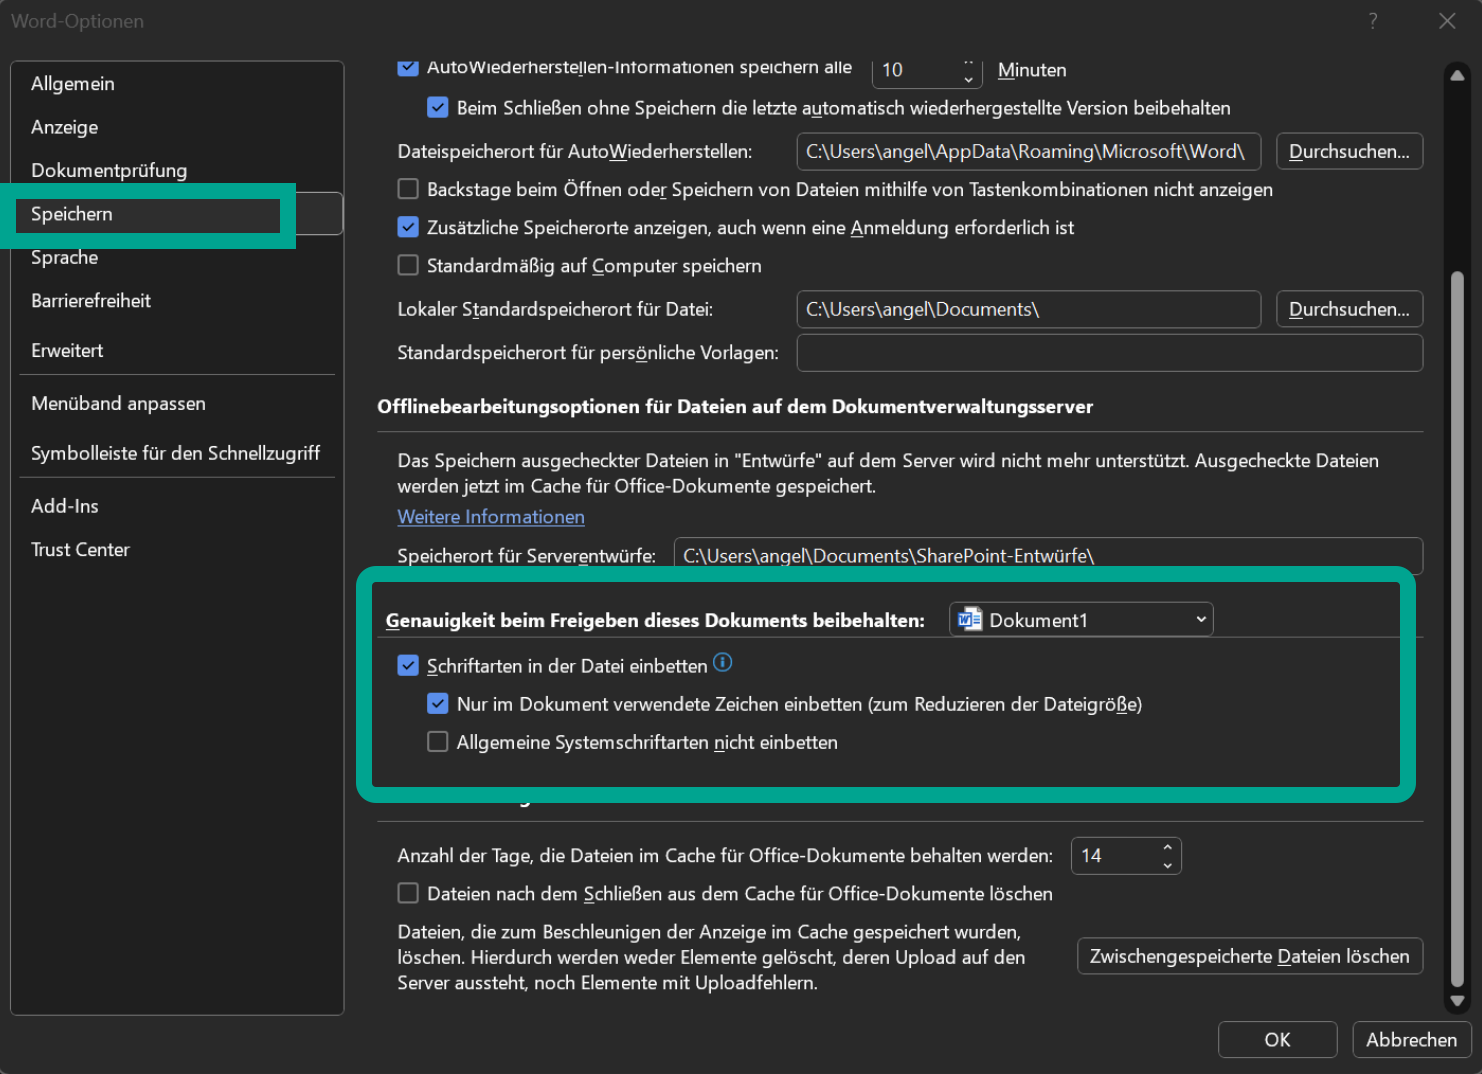
Task: Enable Standardmäßig auf Computer speichern
Action: (408, 265)
